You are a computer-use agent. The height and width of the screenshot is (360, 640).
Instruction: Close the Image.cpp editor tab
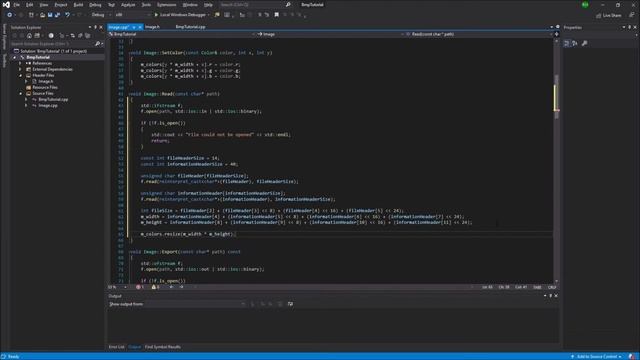[x=140, y=27]
